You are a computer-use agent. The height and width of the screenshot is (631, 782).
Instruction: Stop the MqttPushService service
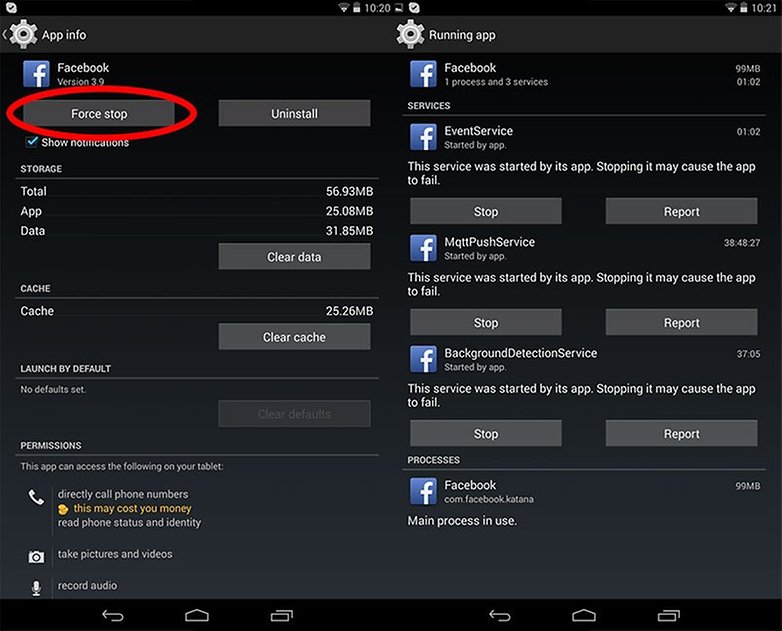[486, 323]
